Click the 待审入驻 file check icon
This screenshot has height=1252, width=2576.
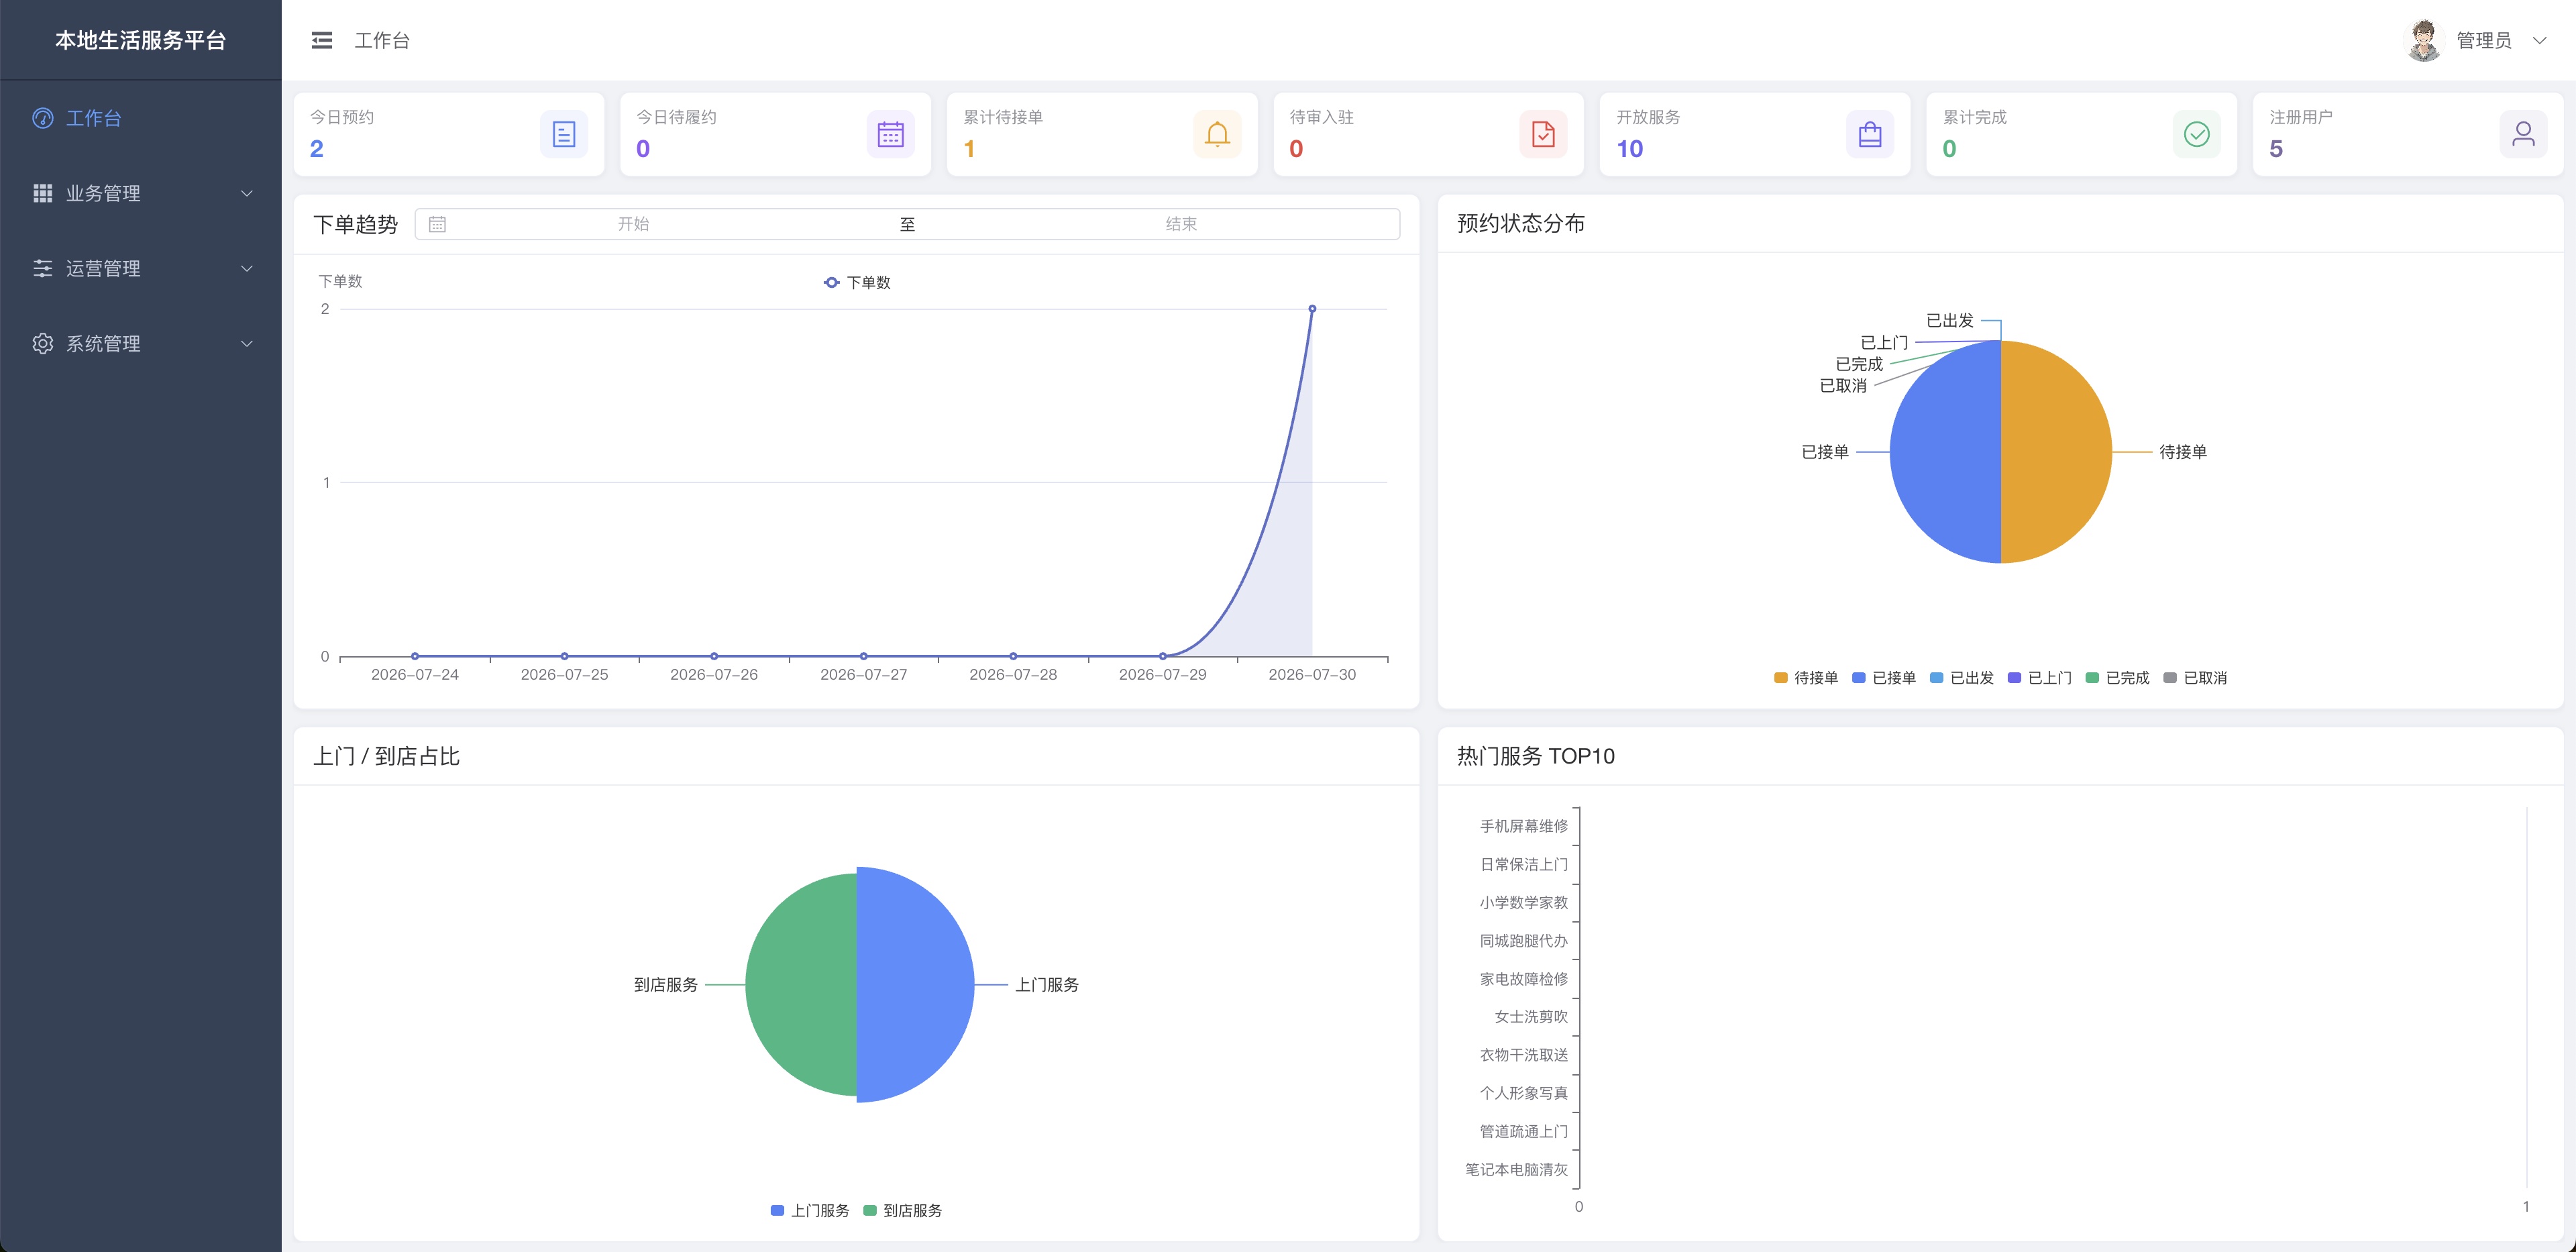coord(1543,134)
